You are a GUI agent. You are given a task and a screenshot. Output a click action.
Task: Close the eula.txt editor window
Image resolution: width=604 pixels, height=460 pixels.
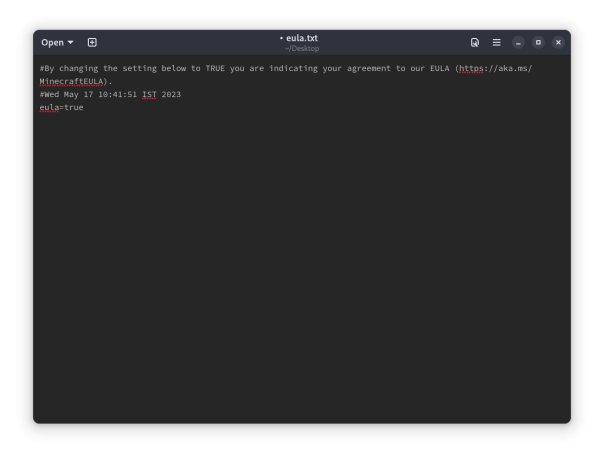558,42
